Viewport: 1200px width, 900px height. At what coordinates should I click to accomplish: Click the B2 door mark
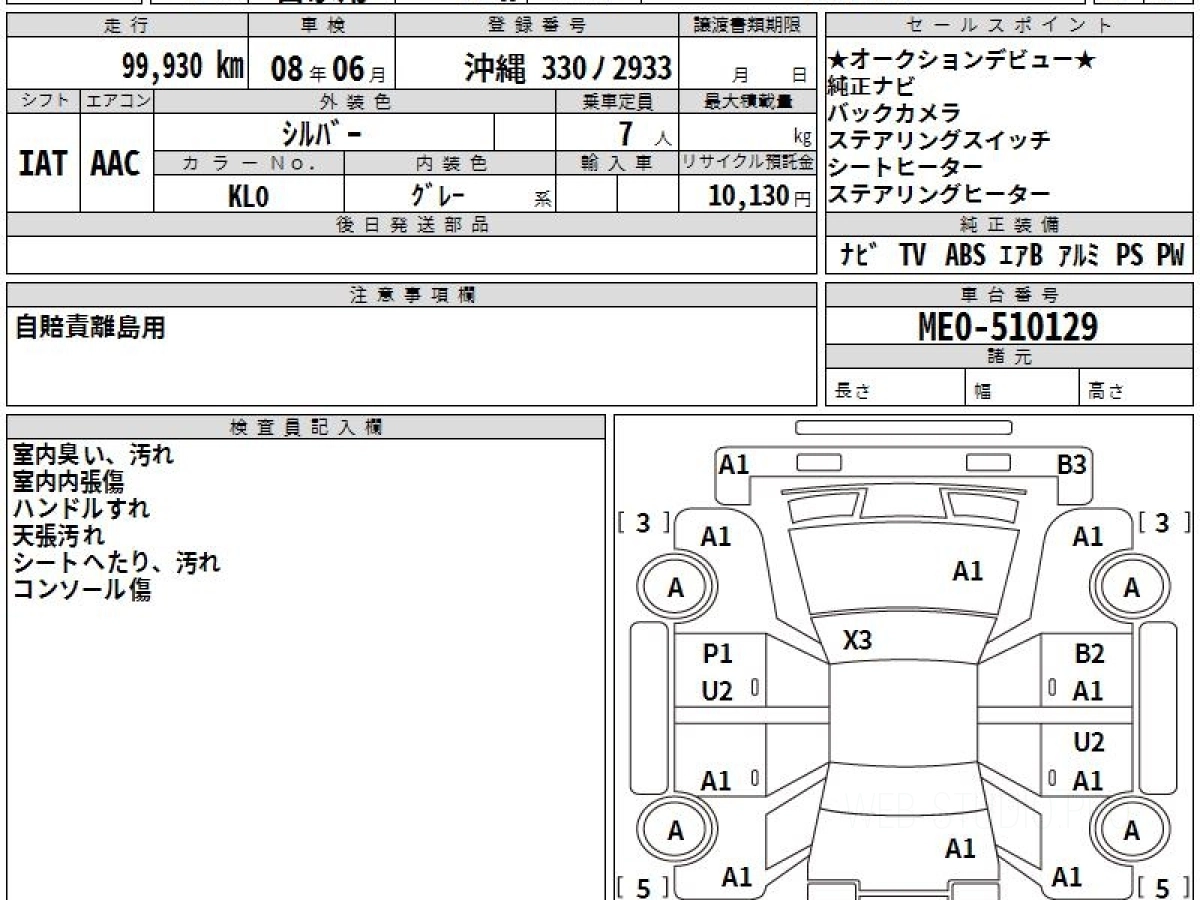click(1089, 654)
